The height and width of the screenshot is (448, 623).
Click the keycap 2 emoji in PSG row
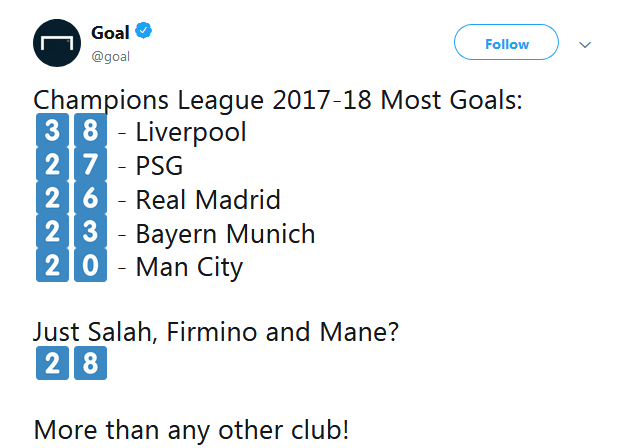pyautogui.click(x=53, y=166)
